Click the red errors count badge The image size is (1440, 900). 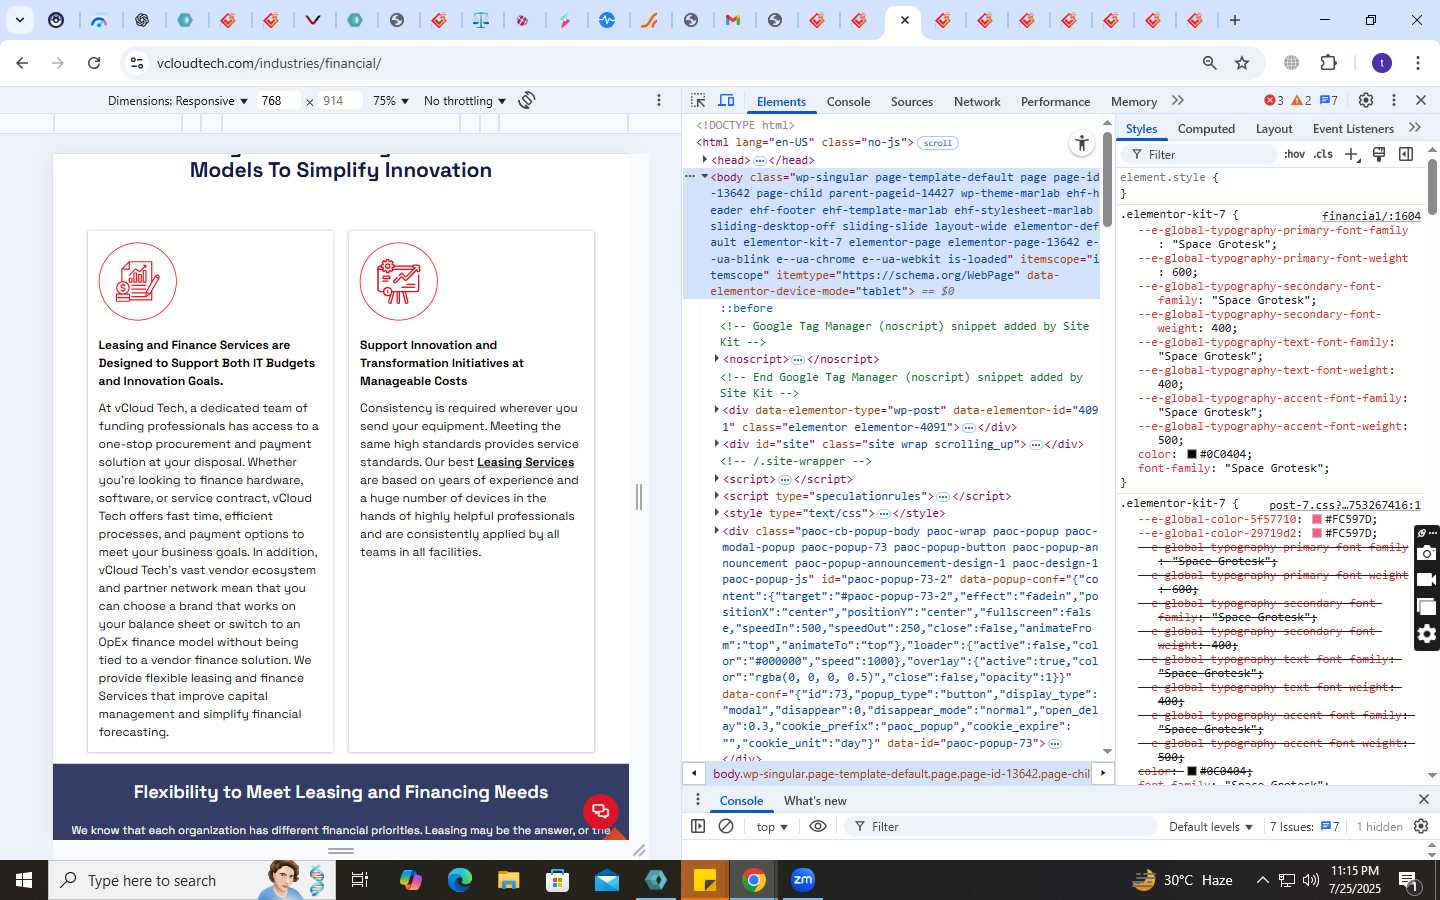(x=1274, y=100)
